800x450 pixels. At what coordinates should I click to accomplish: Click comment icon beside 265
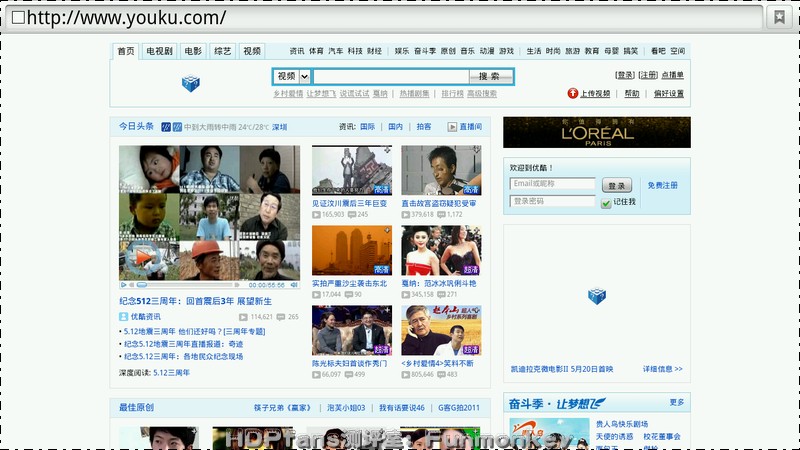coord(281,317)
